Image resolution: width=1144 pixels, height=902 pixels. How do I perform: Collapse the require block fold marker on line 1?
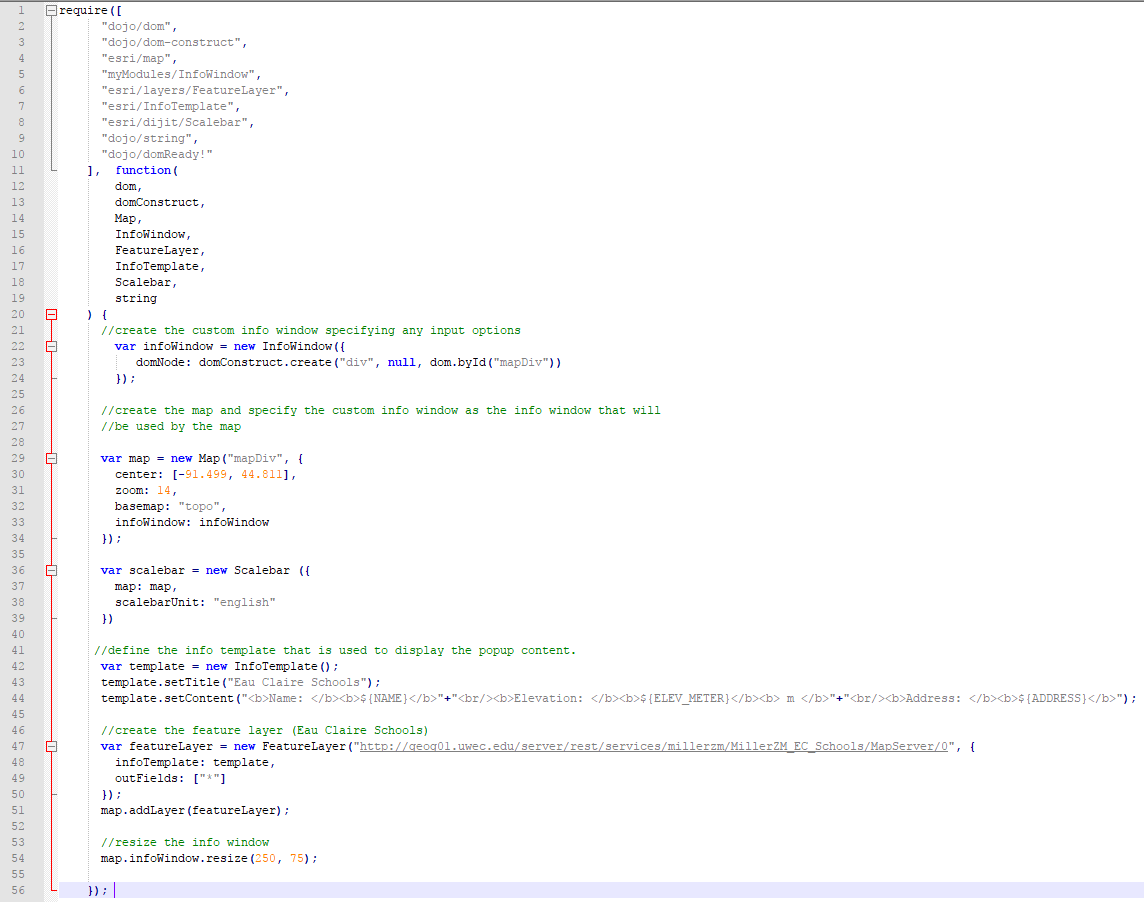pos(52,10)
